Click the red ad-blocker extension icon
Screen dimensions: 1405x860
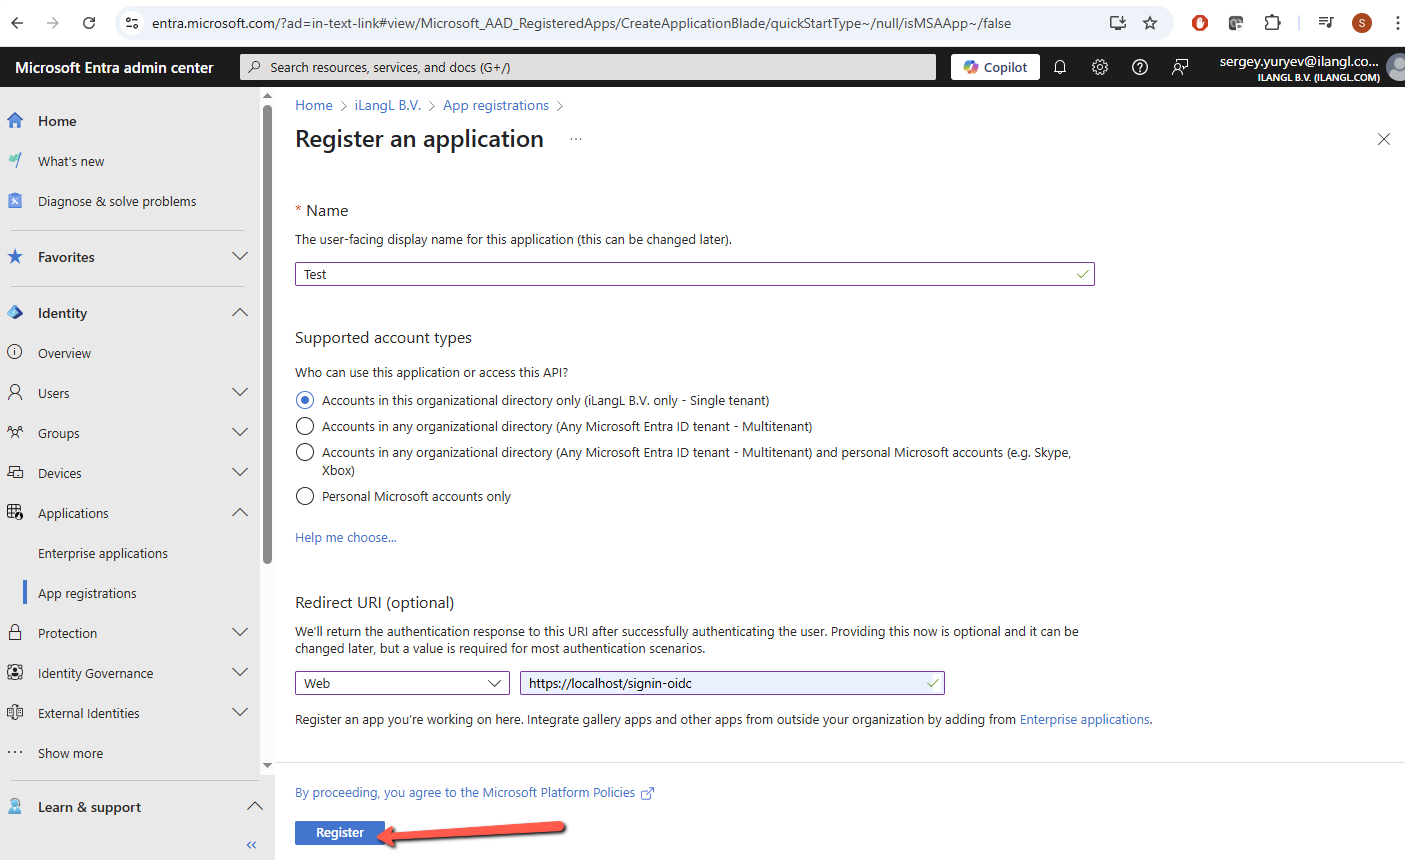(1200, 23)
